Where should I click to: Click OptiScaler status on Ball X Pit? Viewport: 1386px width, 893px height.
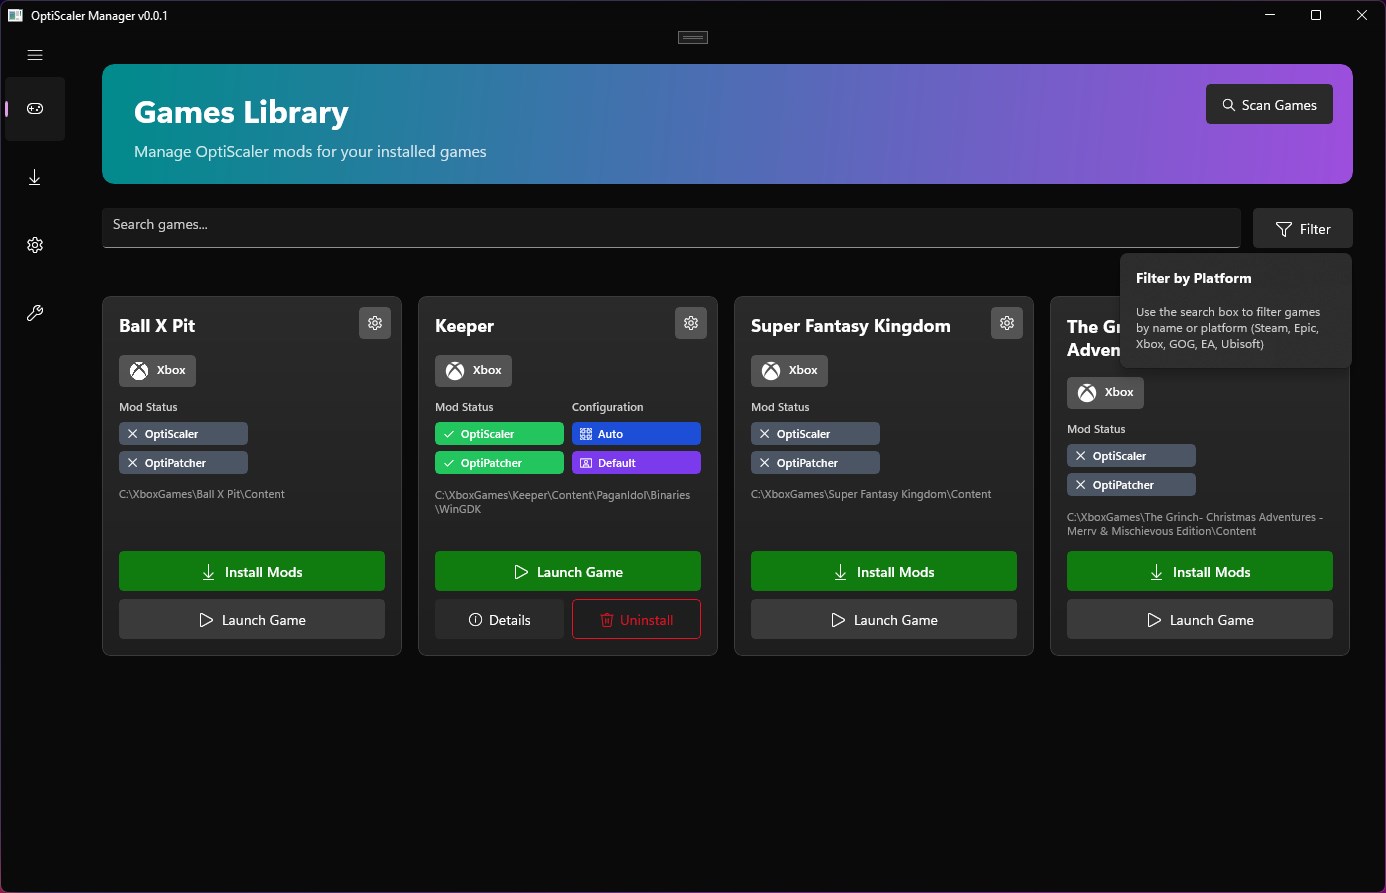pos(183,434)
